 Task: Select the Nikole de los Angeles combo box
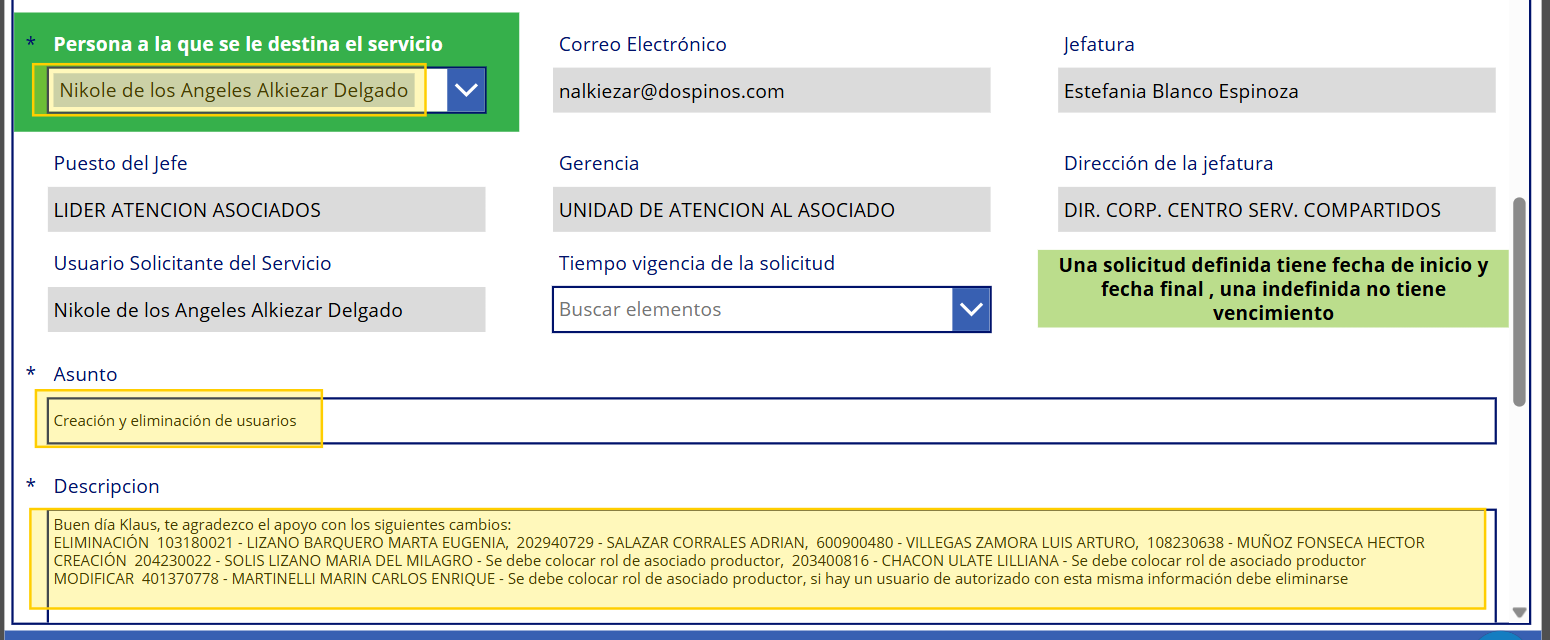(x=234, y=90)
